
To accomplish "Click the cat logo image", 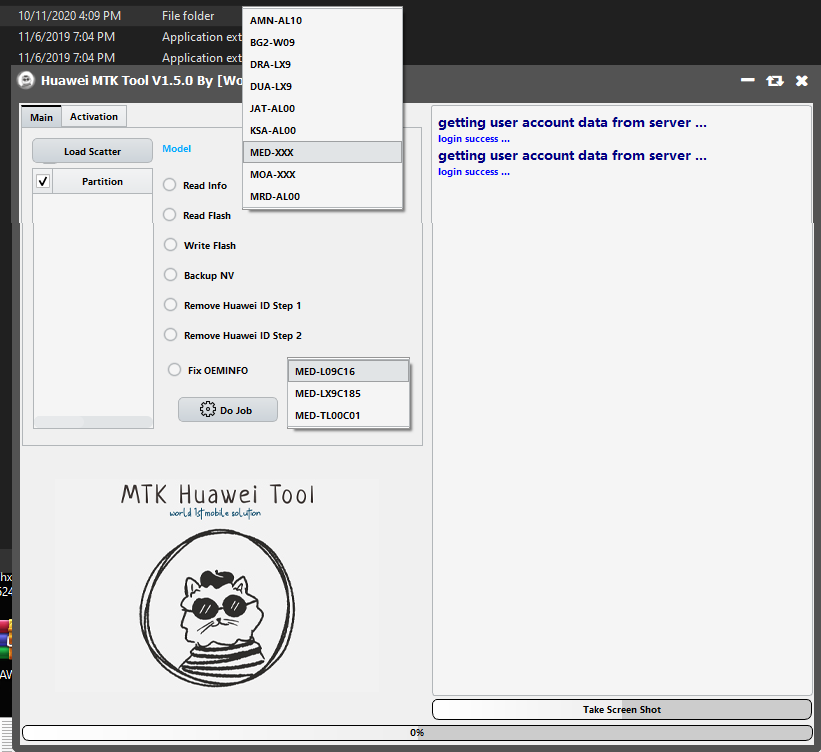I will click(217, 607).
